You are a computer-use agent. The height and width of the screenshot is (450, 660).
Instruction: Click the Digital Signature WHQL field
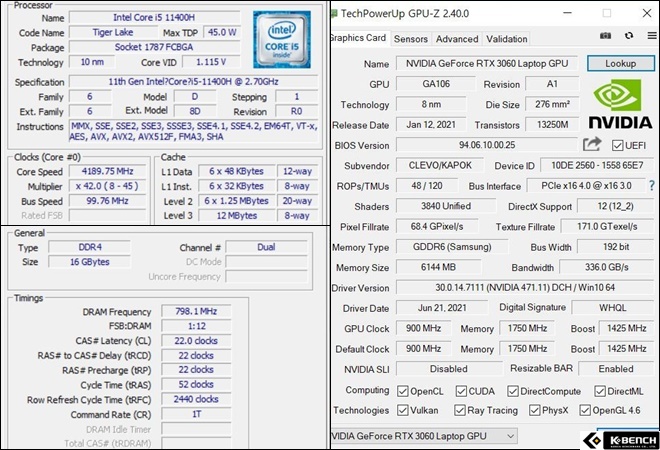[612, 308]
